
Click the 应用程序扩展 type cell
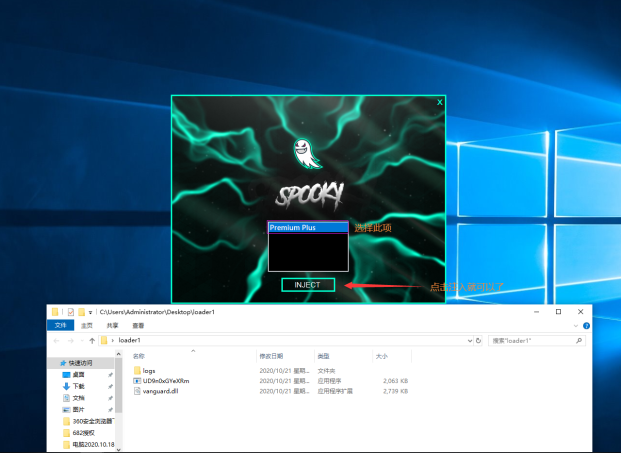tap(335, 391)
